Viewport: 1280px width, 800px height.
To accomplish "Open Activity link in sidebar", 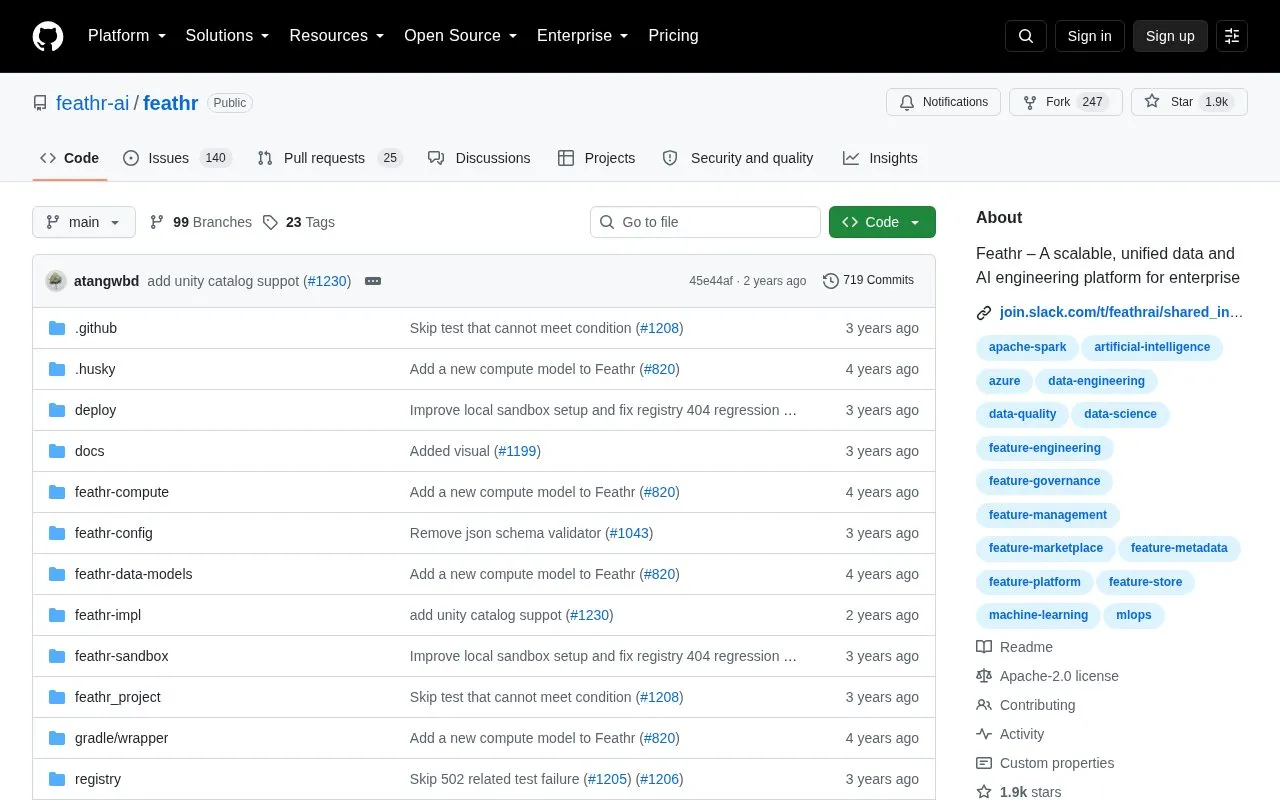I will [1010, 734].
